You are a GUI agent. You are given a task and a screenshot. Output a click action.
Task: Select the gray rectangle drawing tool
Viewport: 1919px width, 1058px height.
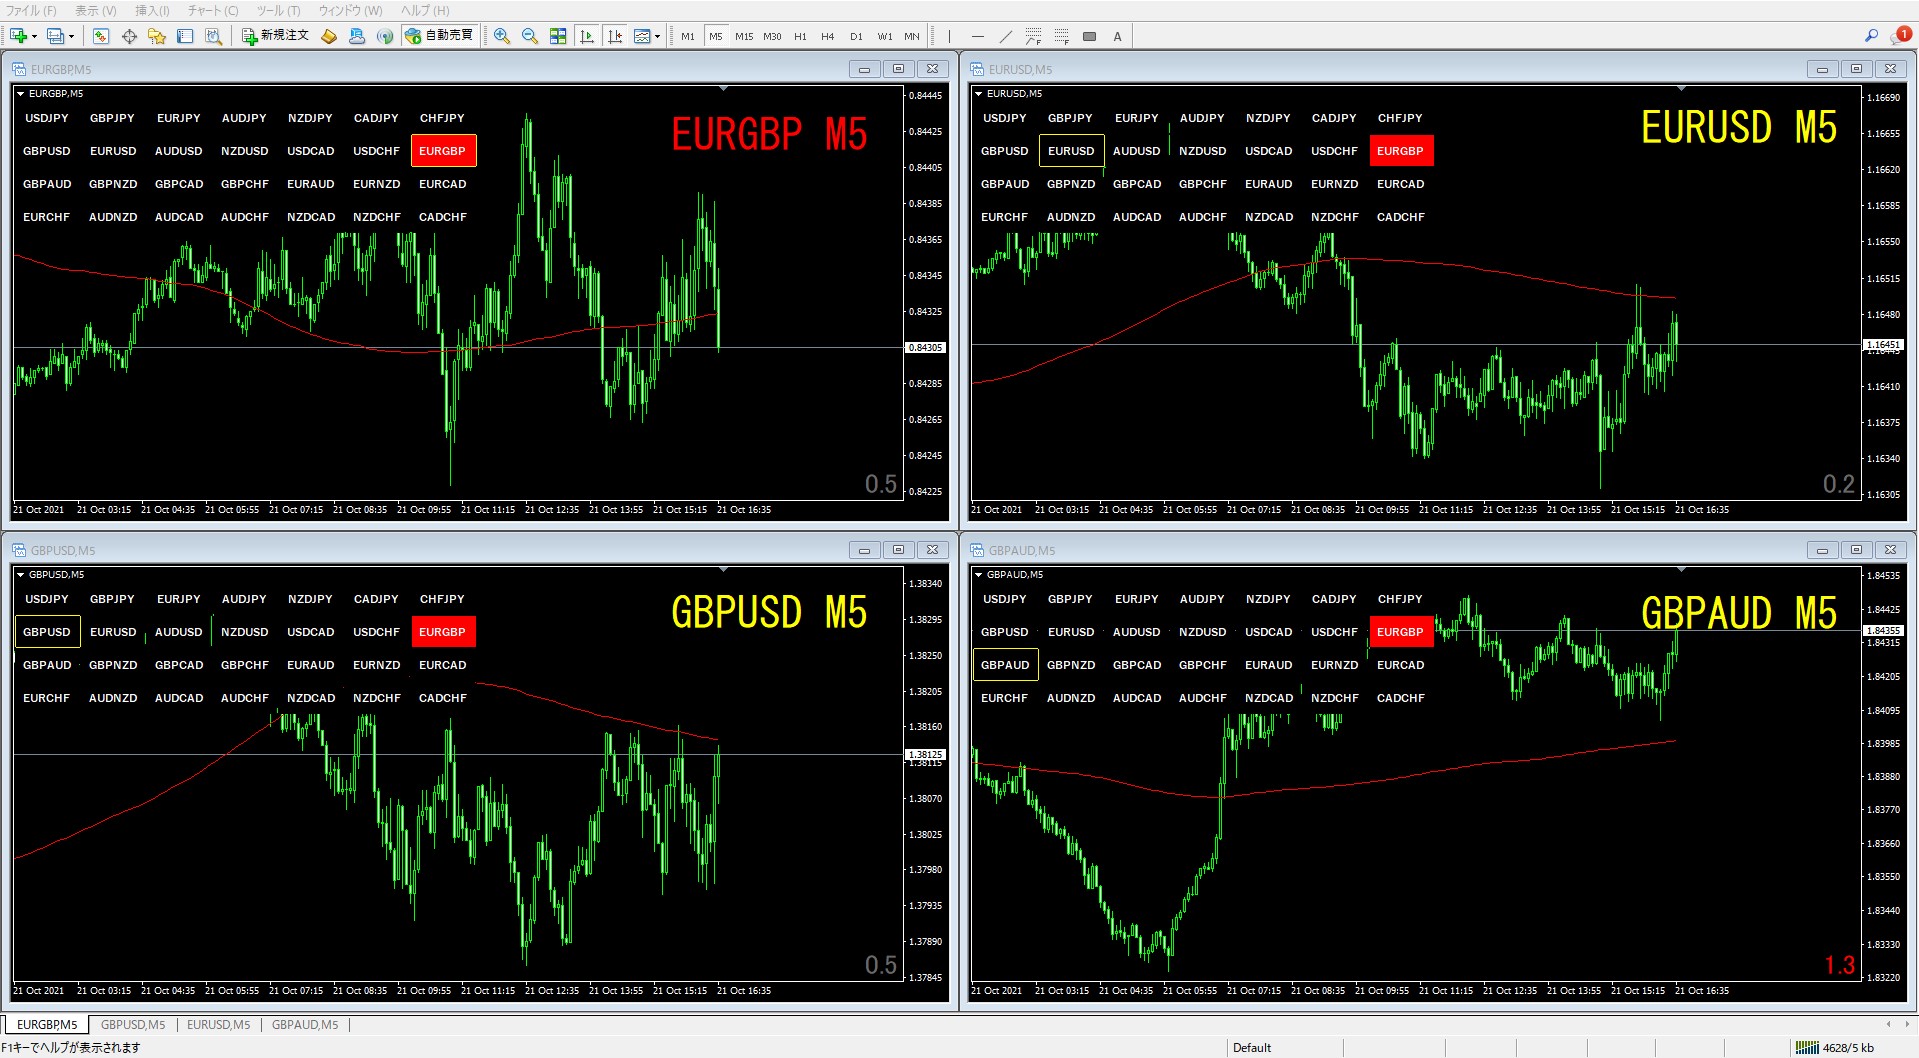pyautogui.click(x=1090, y=37)
